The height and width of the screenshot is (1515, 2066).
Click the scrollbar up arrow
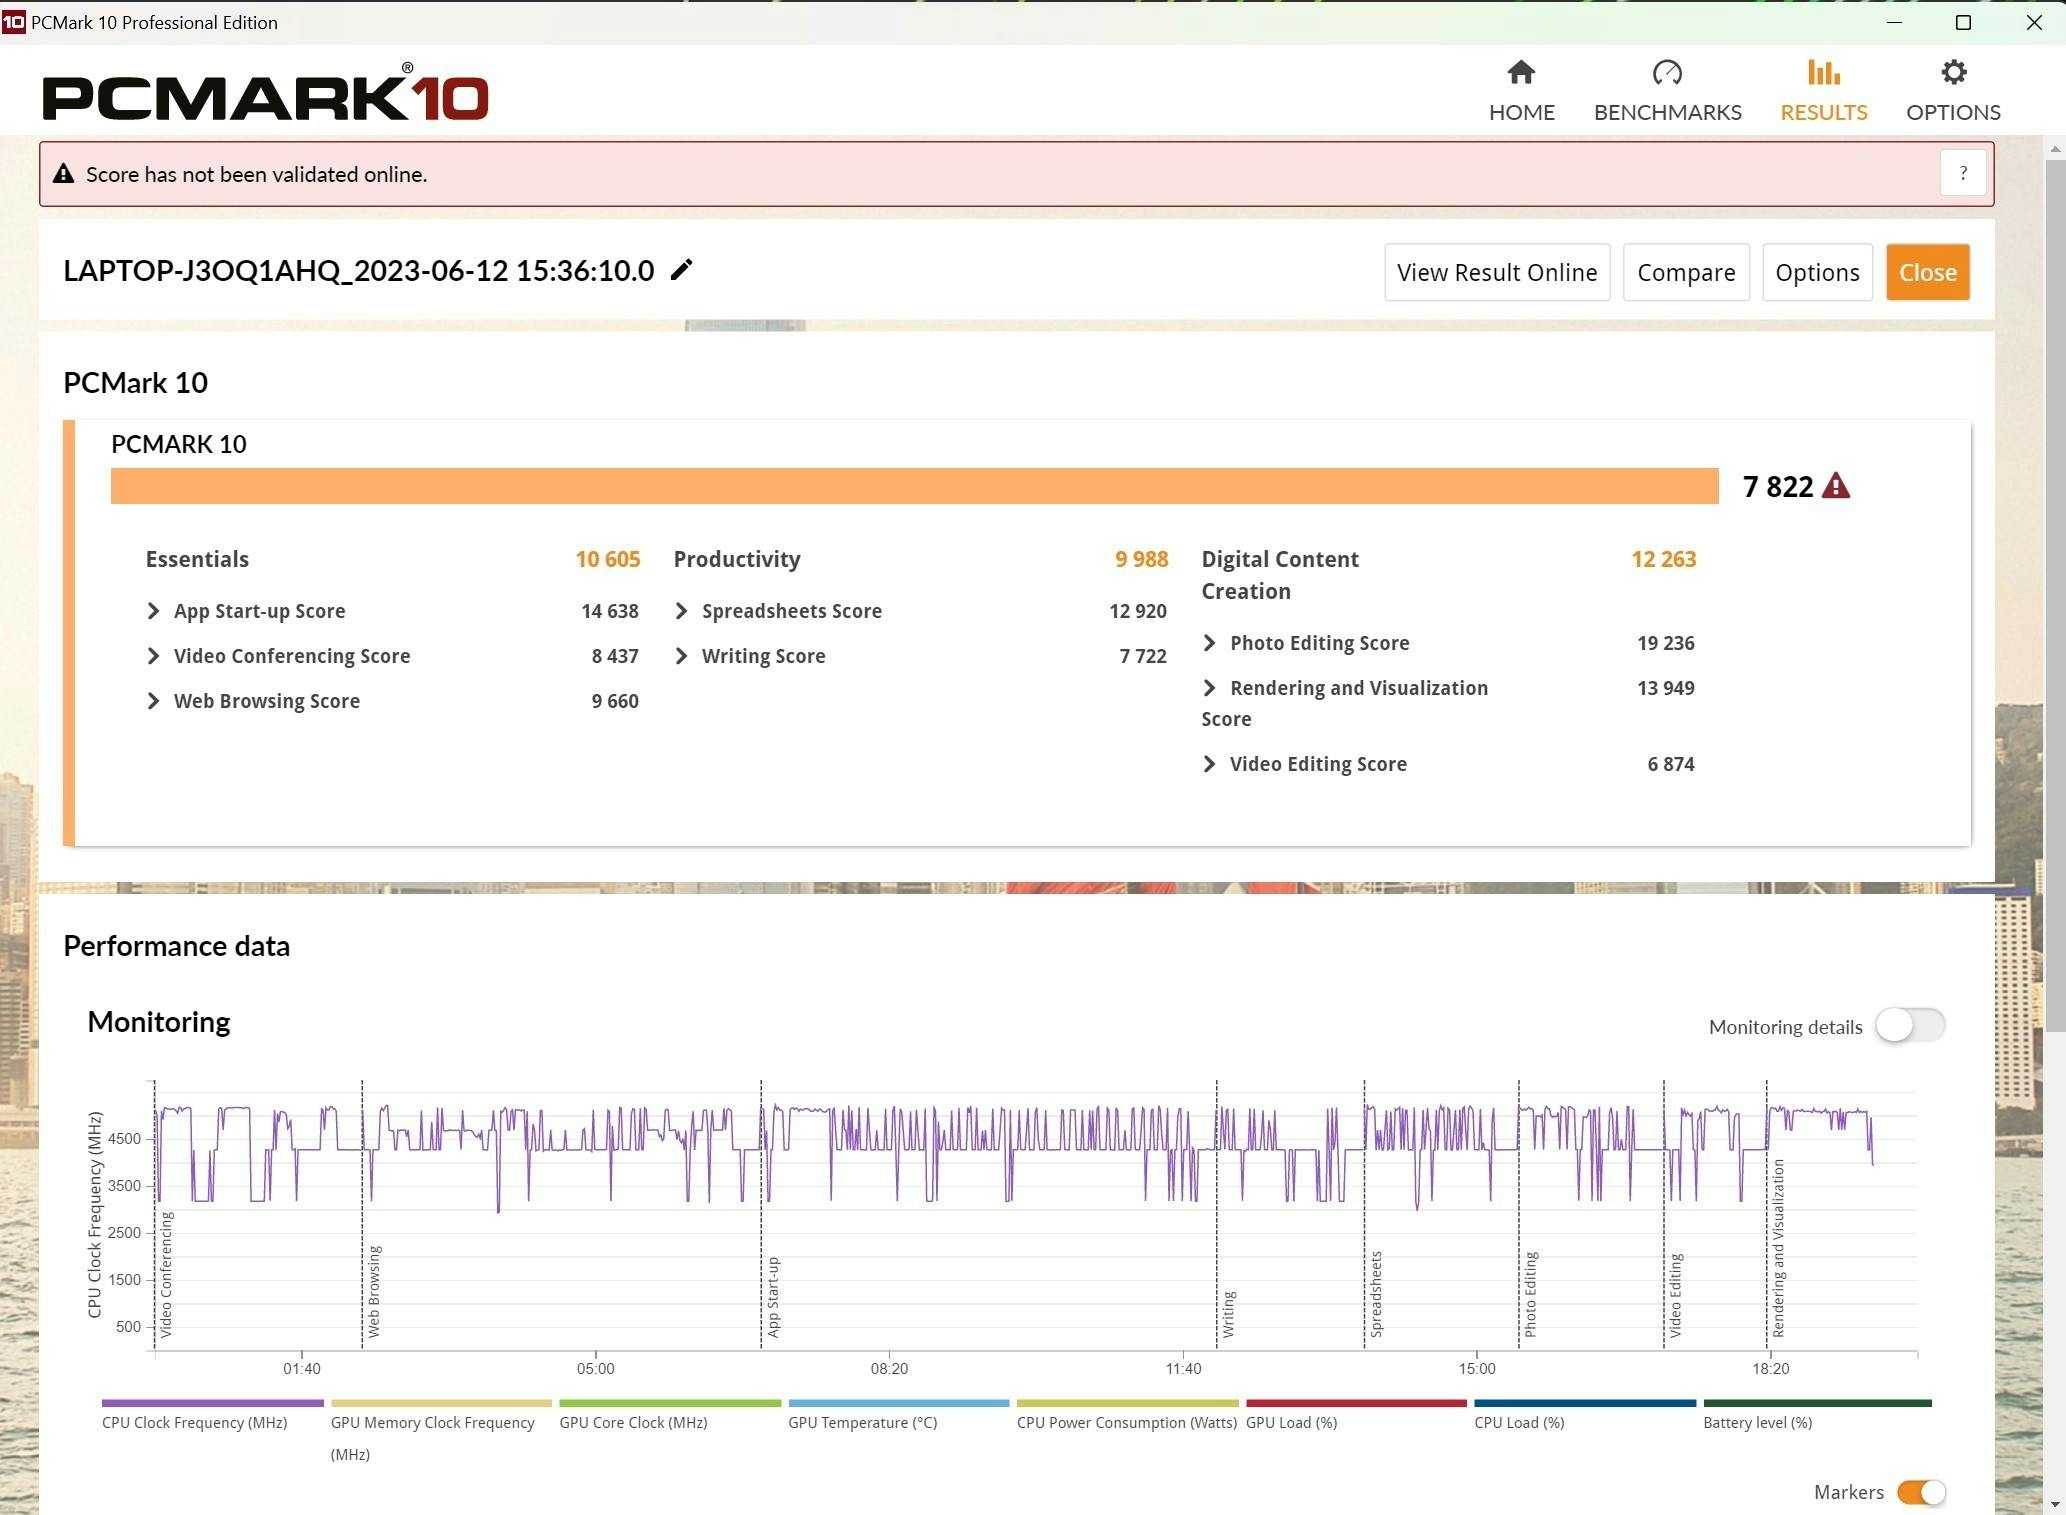coord(2055,148)
